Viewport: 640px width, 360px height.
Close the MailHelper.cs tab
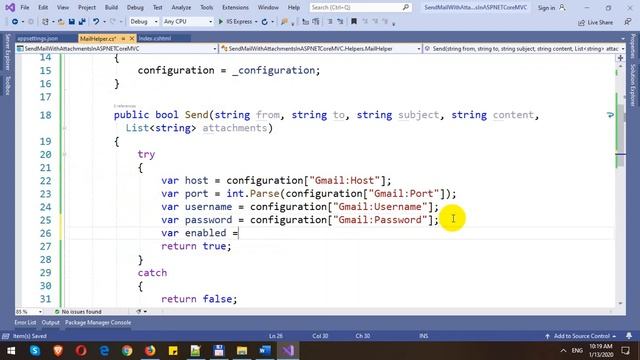(132, 38)
